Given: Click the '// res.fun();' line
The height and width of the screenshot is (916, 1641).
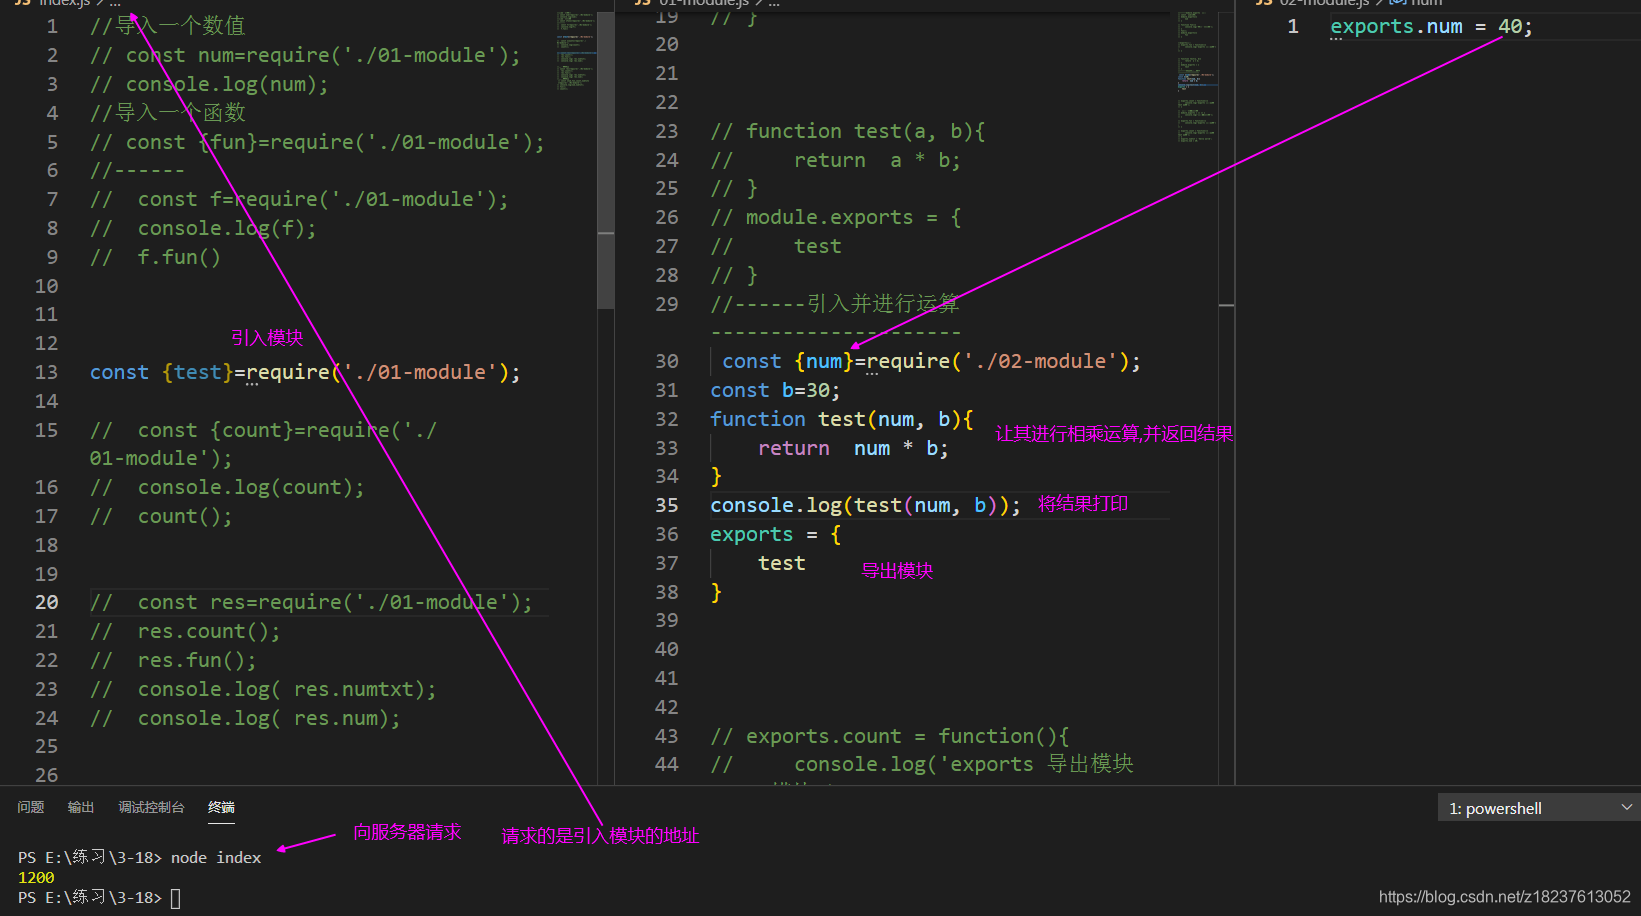Looking at the screenshot, I should point(173,660).
